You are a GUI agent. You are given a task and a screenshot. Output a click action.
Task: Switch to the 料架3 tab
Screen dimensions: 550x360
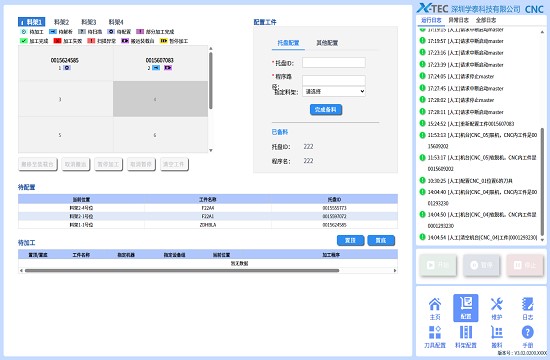(x=89, y=22)
